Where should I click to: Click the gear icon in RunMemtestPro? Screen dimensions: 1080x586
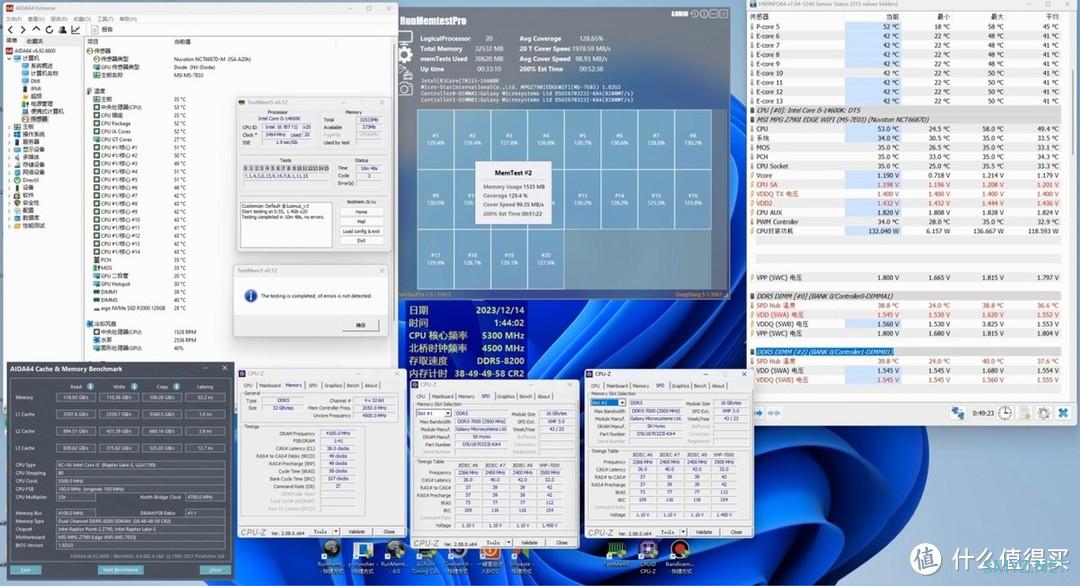[406, 55]
